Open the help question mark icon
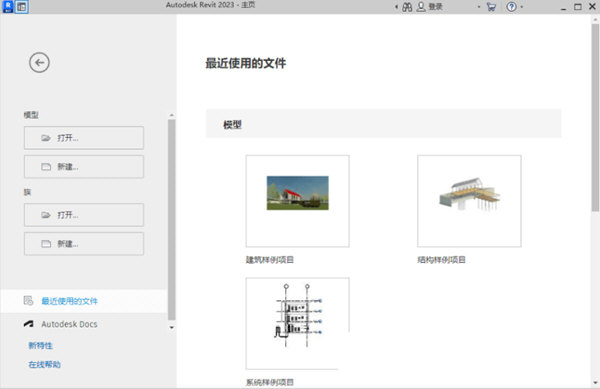Viewport: 600px width, 389px height. [511, 7]
